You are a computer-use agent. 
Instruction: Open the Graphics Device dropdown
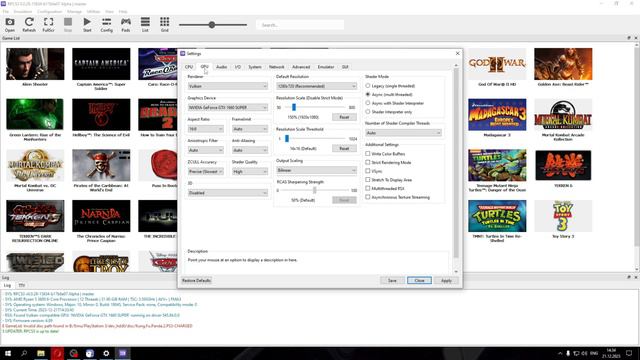tap(228, 107)
